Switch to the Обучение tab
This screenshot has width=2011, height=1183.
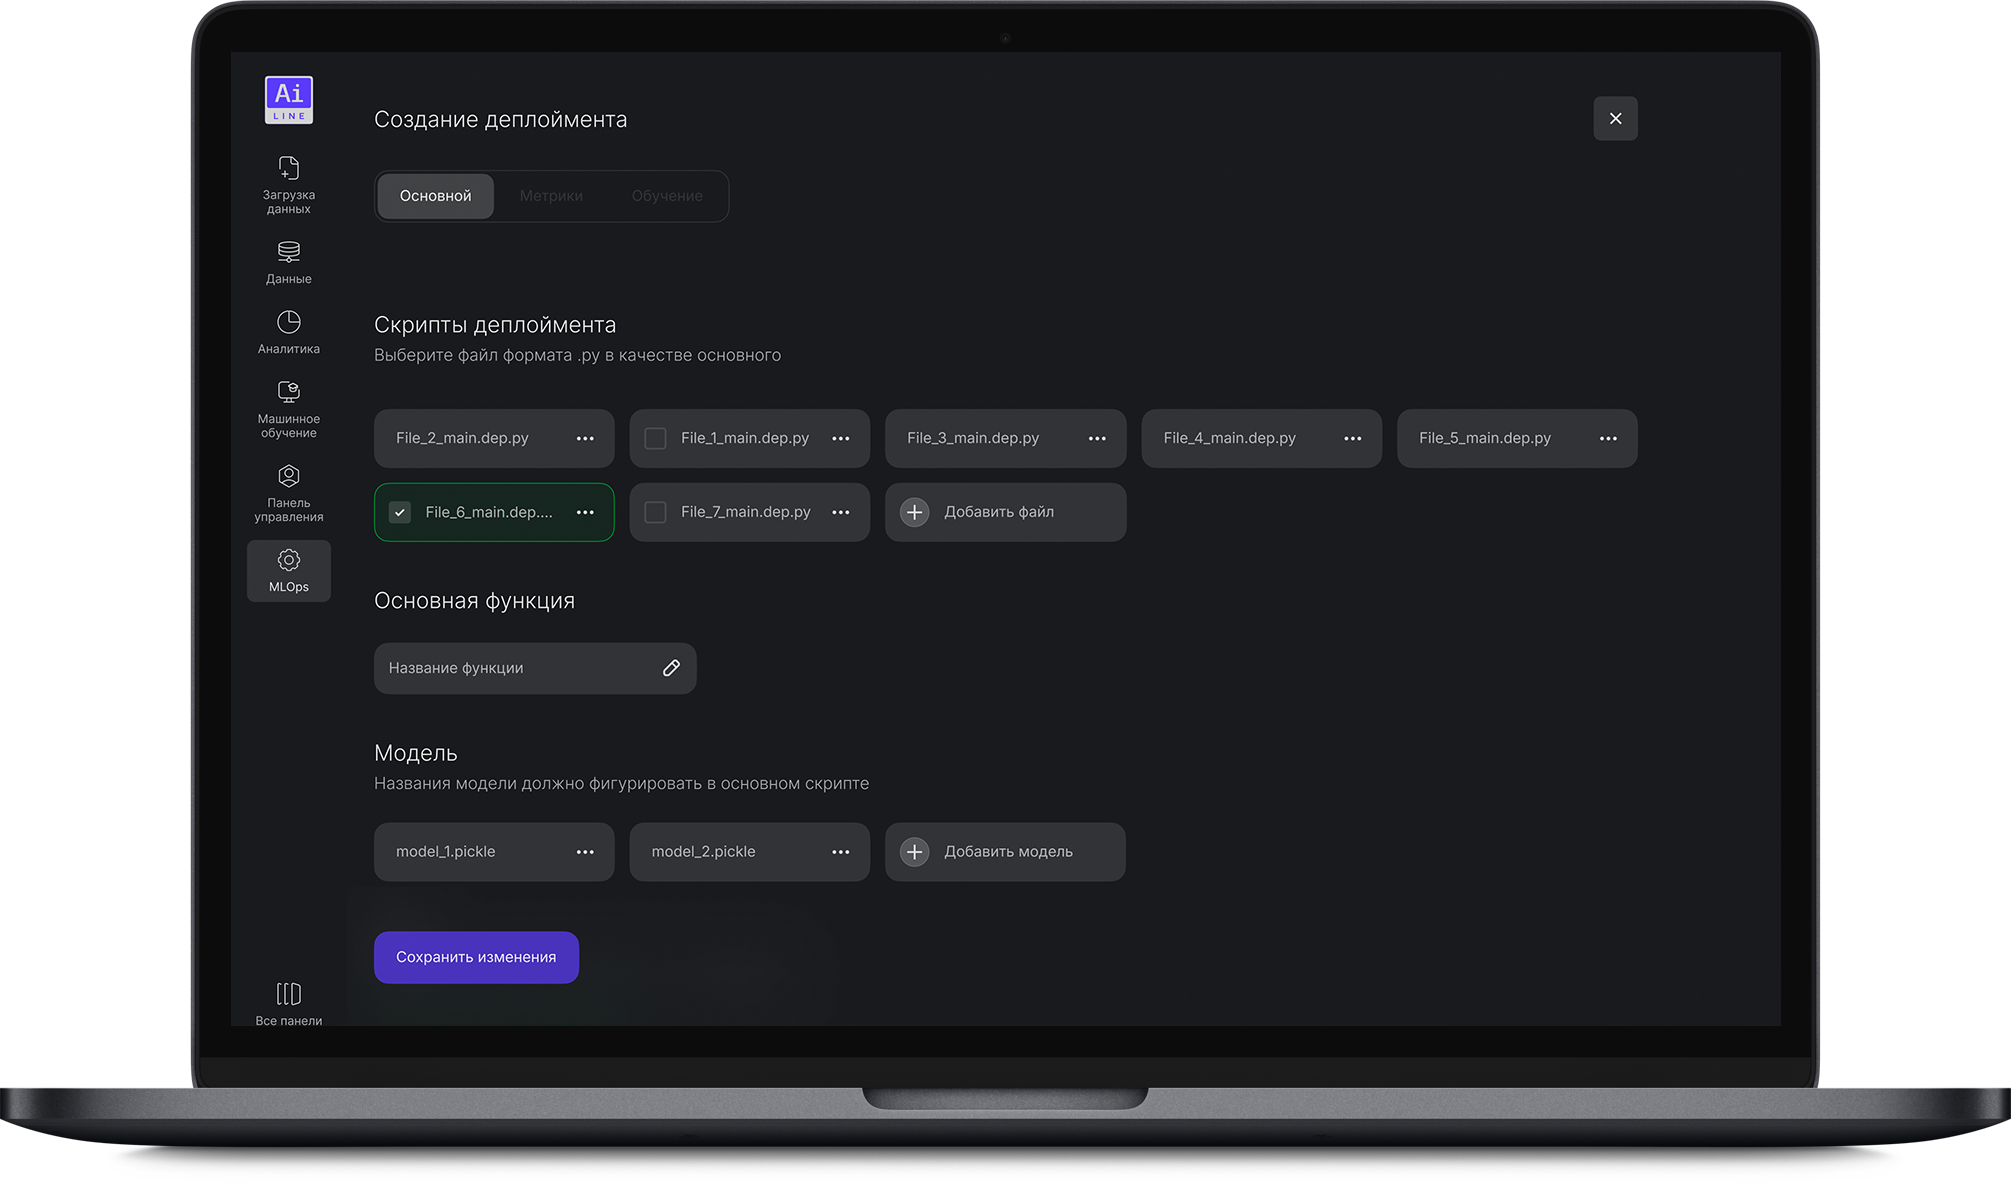coord(667,196)
